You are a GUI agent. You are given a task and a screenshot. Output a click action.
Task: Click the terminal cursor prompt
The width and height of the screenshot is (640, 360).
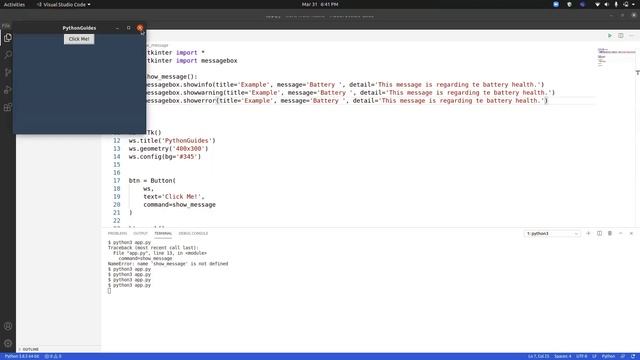(x=109, y=291)
